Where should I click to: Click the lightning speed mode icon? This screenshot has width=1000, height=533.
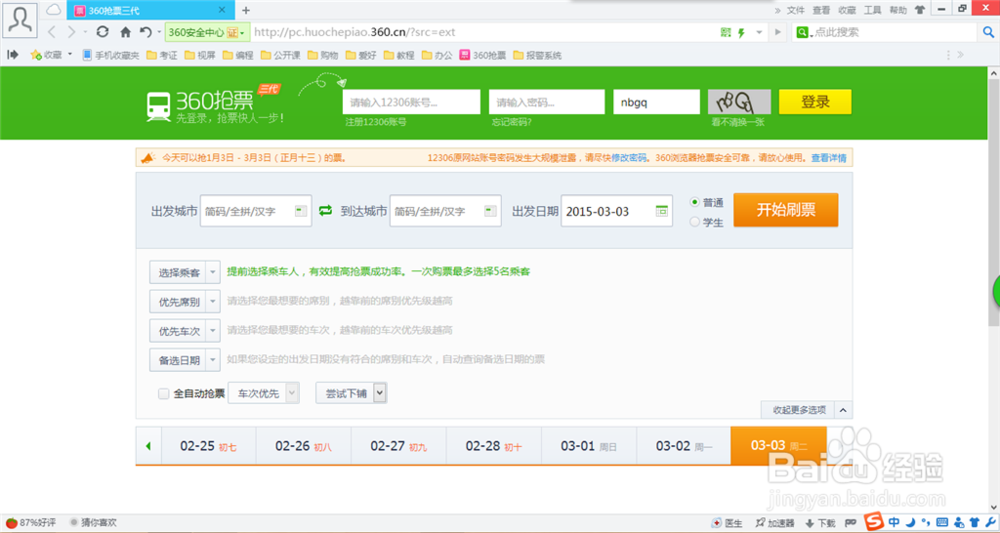[742, 33]
